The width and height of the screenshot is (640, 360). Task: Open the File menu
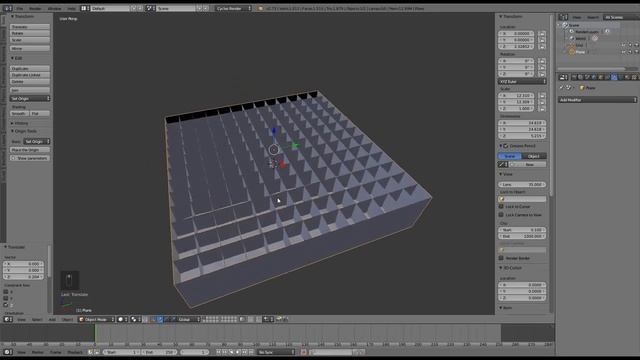tap(20, 8)
